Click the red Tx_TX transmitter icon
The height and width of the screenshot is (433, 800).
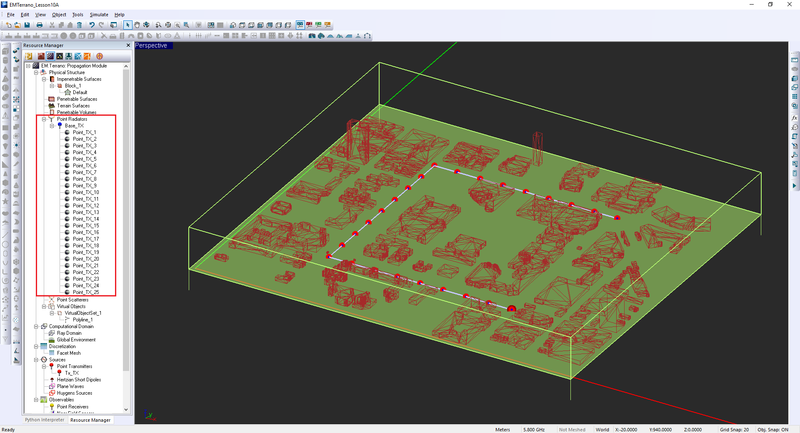coord(58,373)
